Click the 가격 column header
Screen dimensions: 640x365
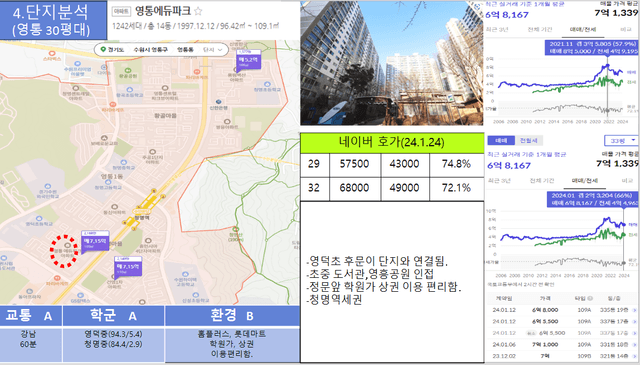(545, 298)
